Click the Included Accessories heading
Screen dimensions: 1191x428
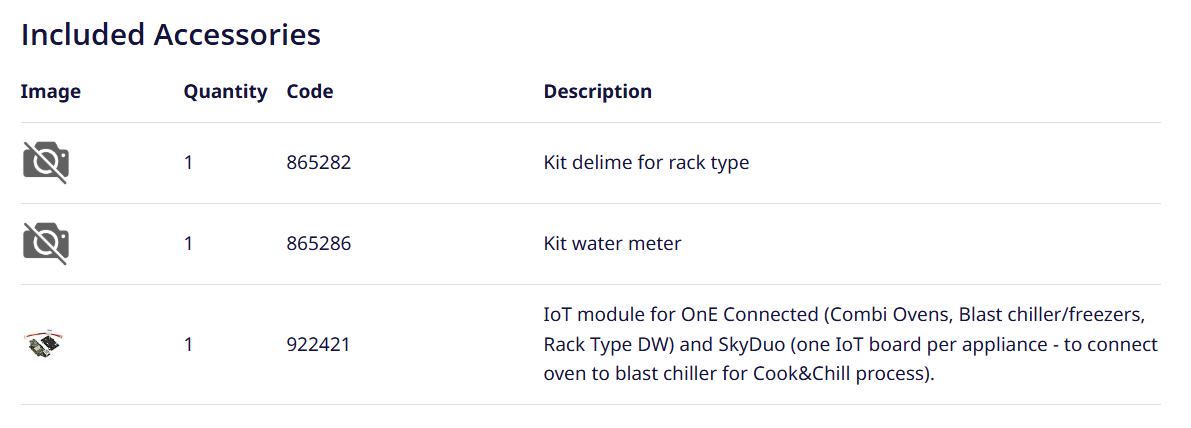(170, 35)
